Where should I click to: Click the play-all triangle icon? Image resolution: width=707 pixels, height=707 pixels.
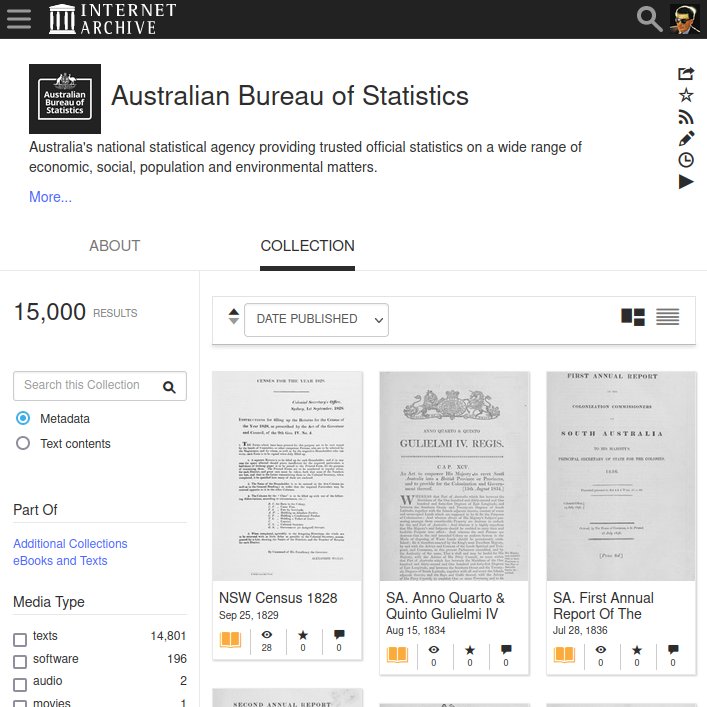point(686,182)
